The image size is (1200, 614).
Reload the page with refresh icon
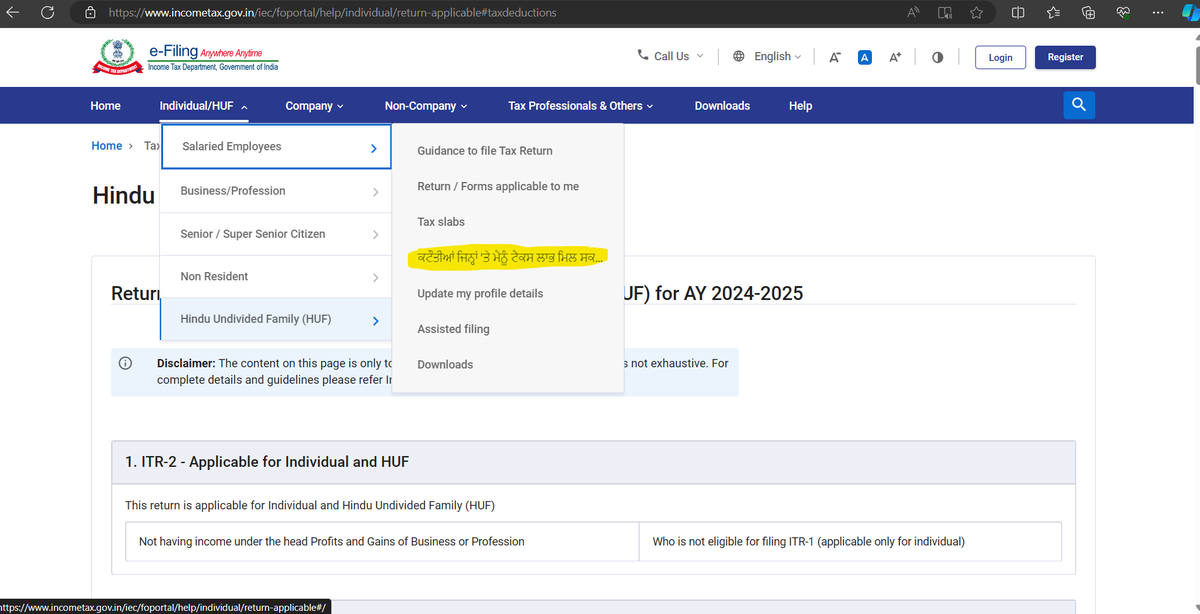[48, 13]
